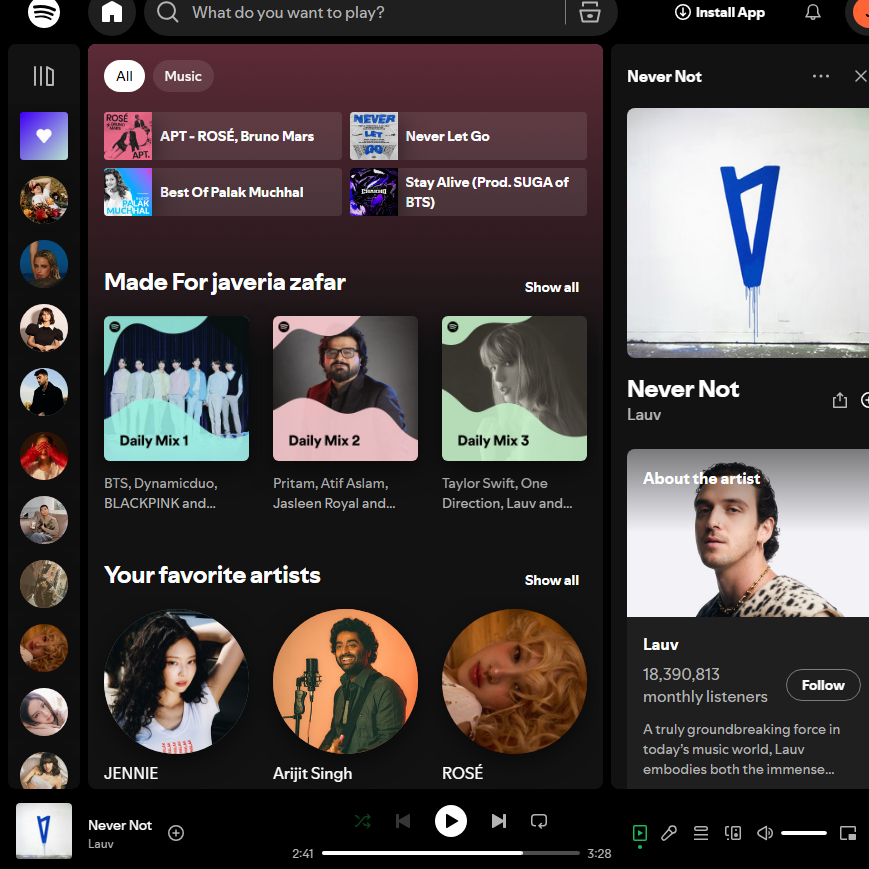Open ROSÉ artist picture
Image resolution: width=869 pixels, height=869 pixels.
tap(514, 681)
